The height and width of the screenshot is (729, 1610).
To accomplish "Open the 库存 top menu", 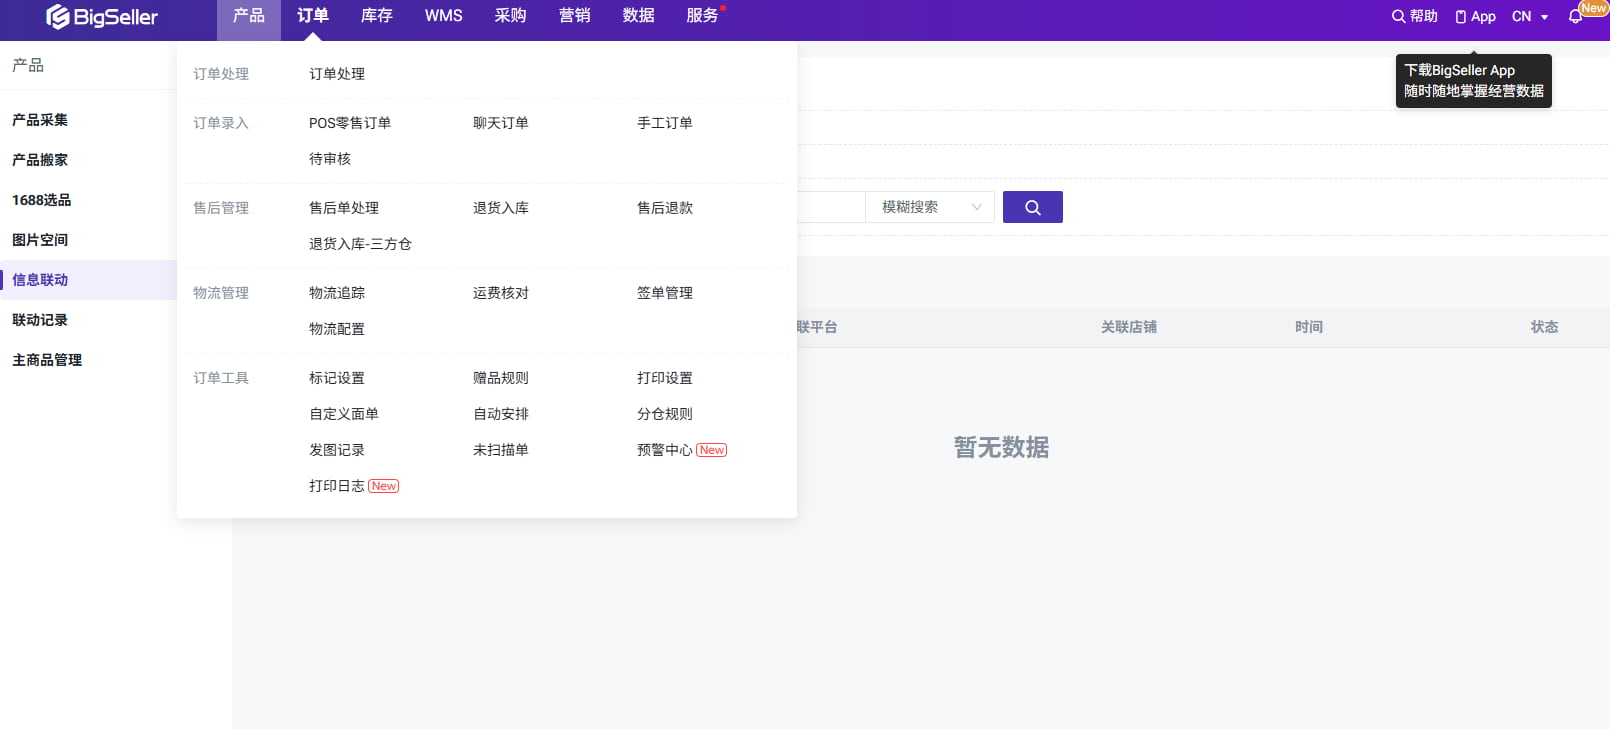I will click(x=377, y=16).
